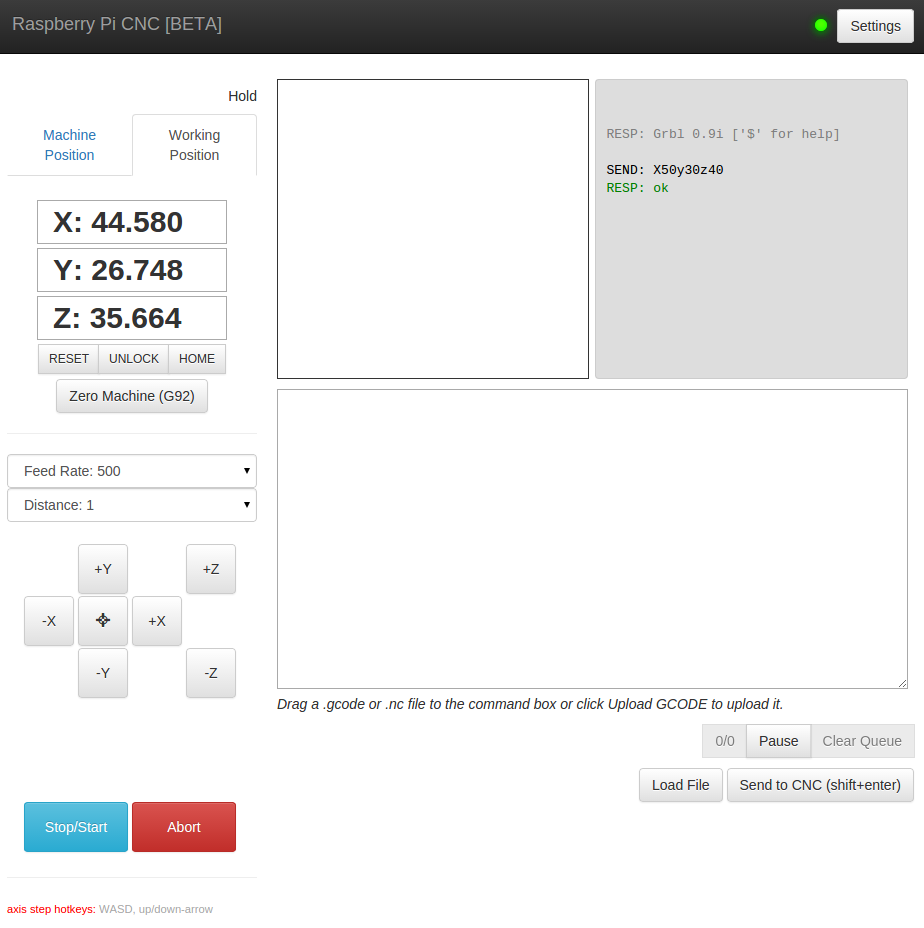The width and height of the screenshot is (924, 928).
Task: Click the Load File button
Action: point(680,785)
